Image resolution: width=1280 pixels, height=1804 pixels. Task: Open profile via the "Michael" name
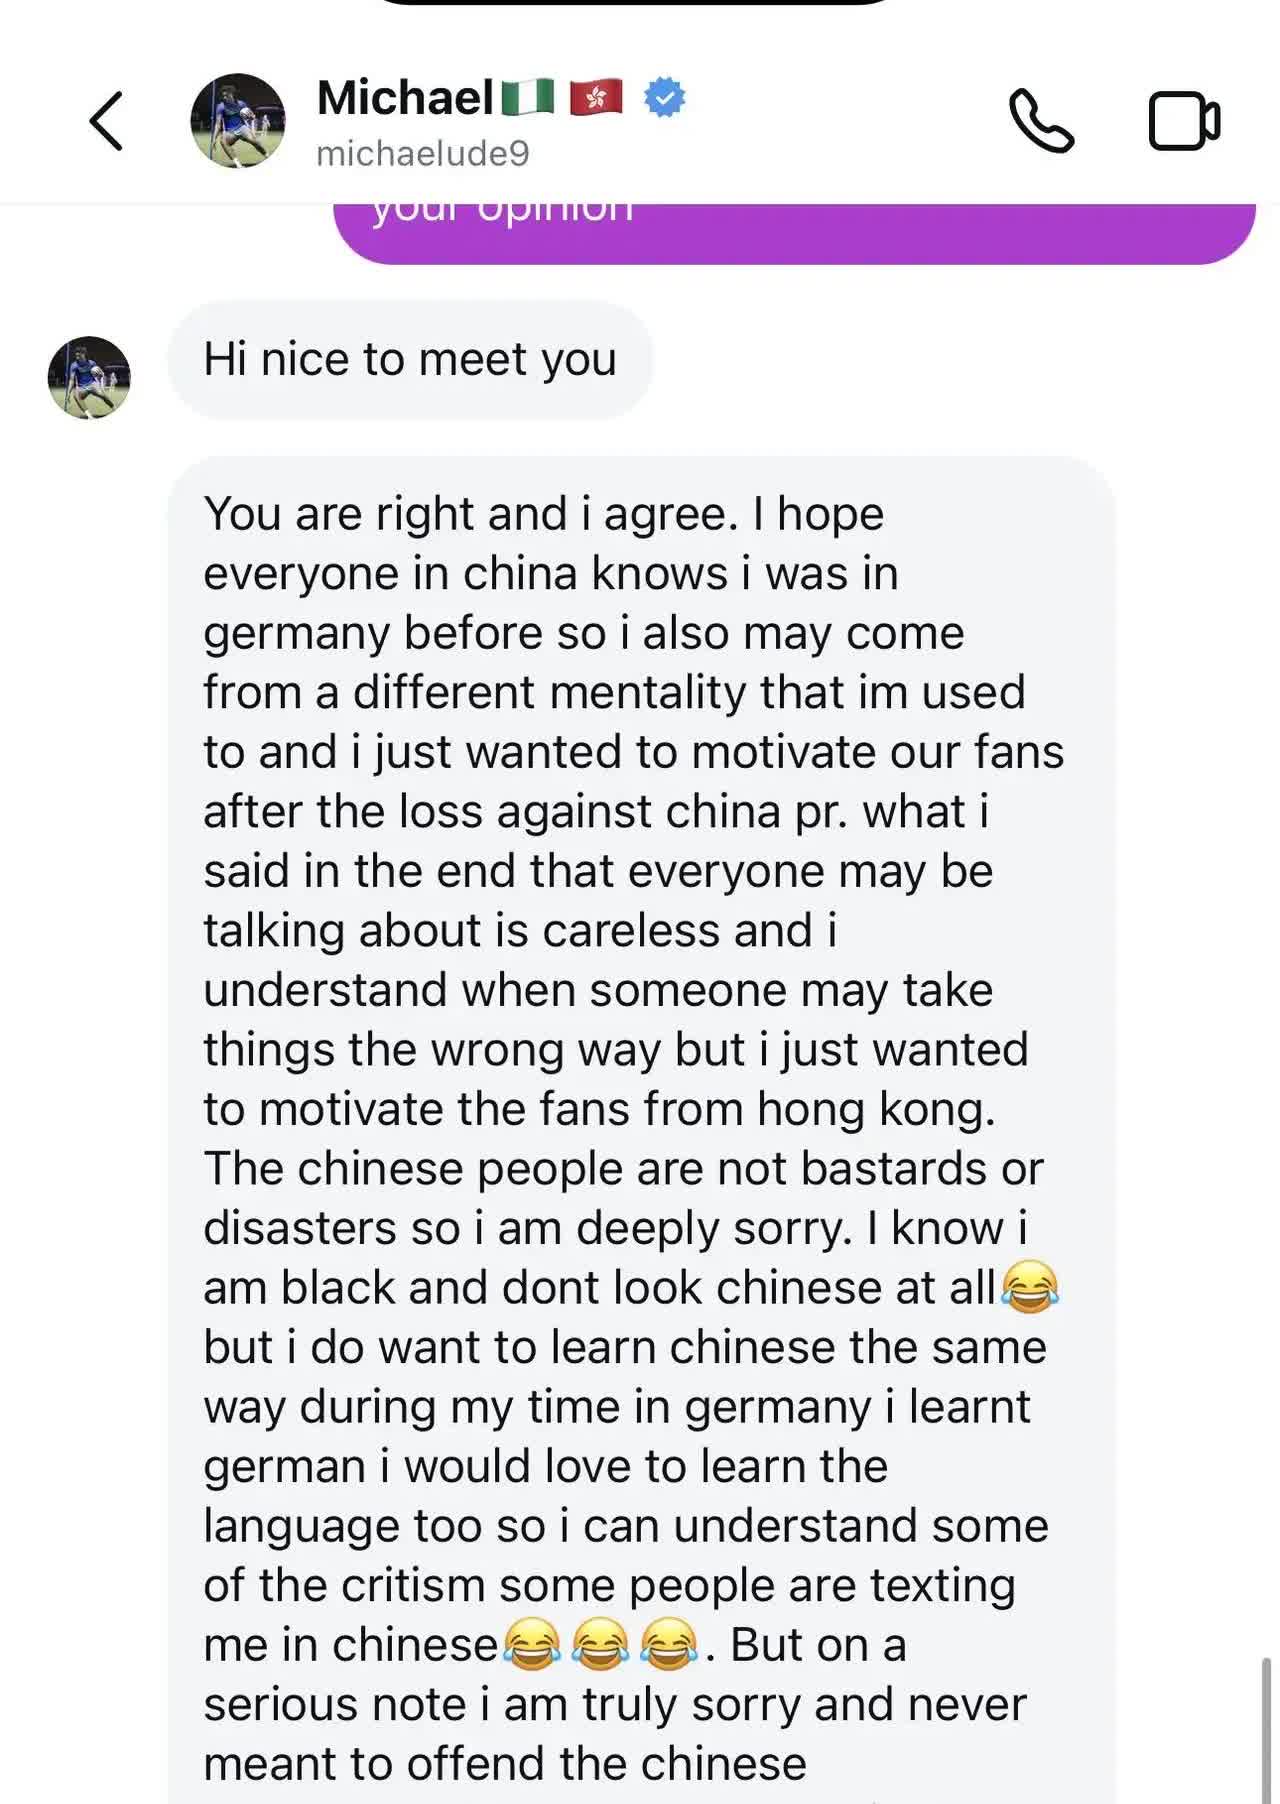pos(404,98)
